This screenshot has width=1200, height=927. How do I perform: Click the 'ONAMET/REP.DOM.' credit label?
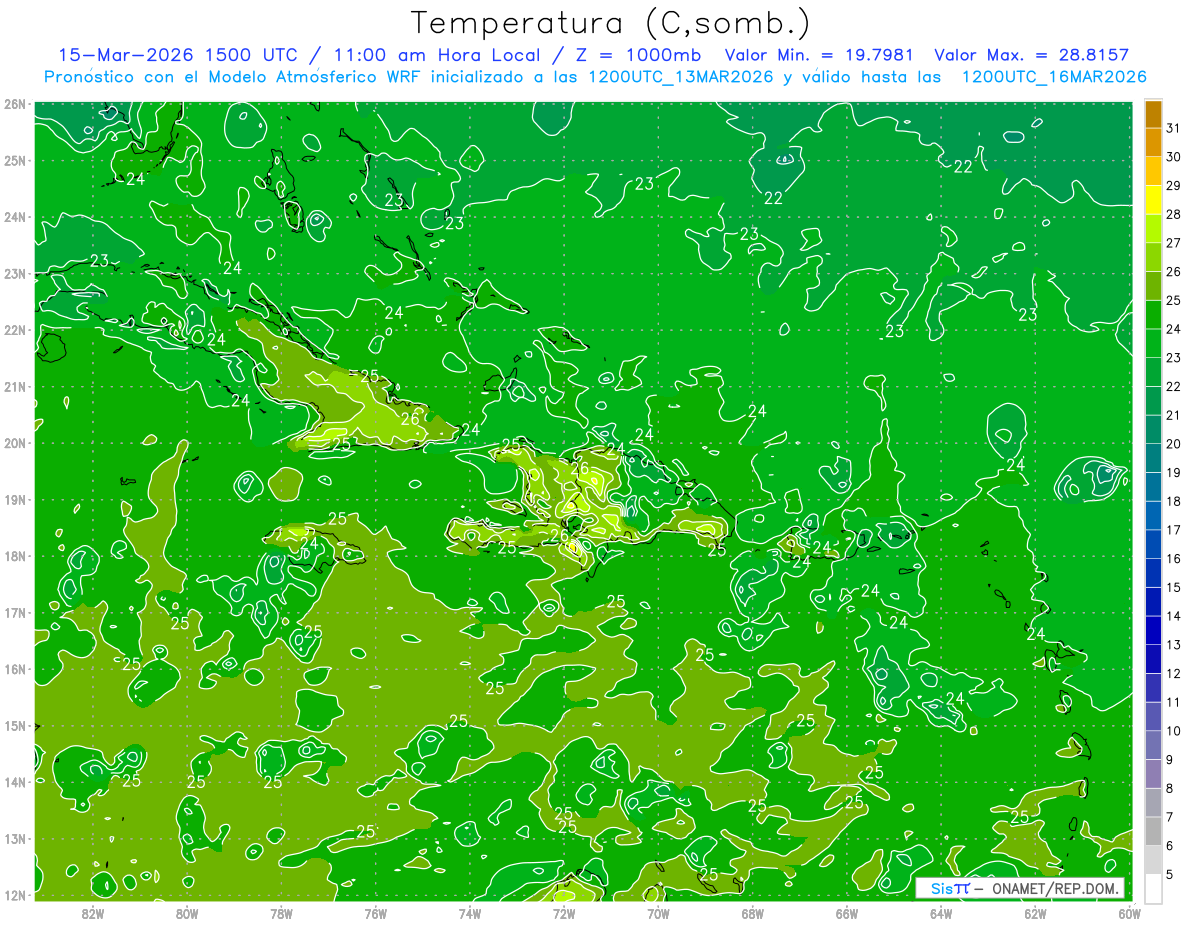[1055, 888]
